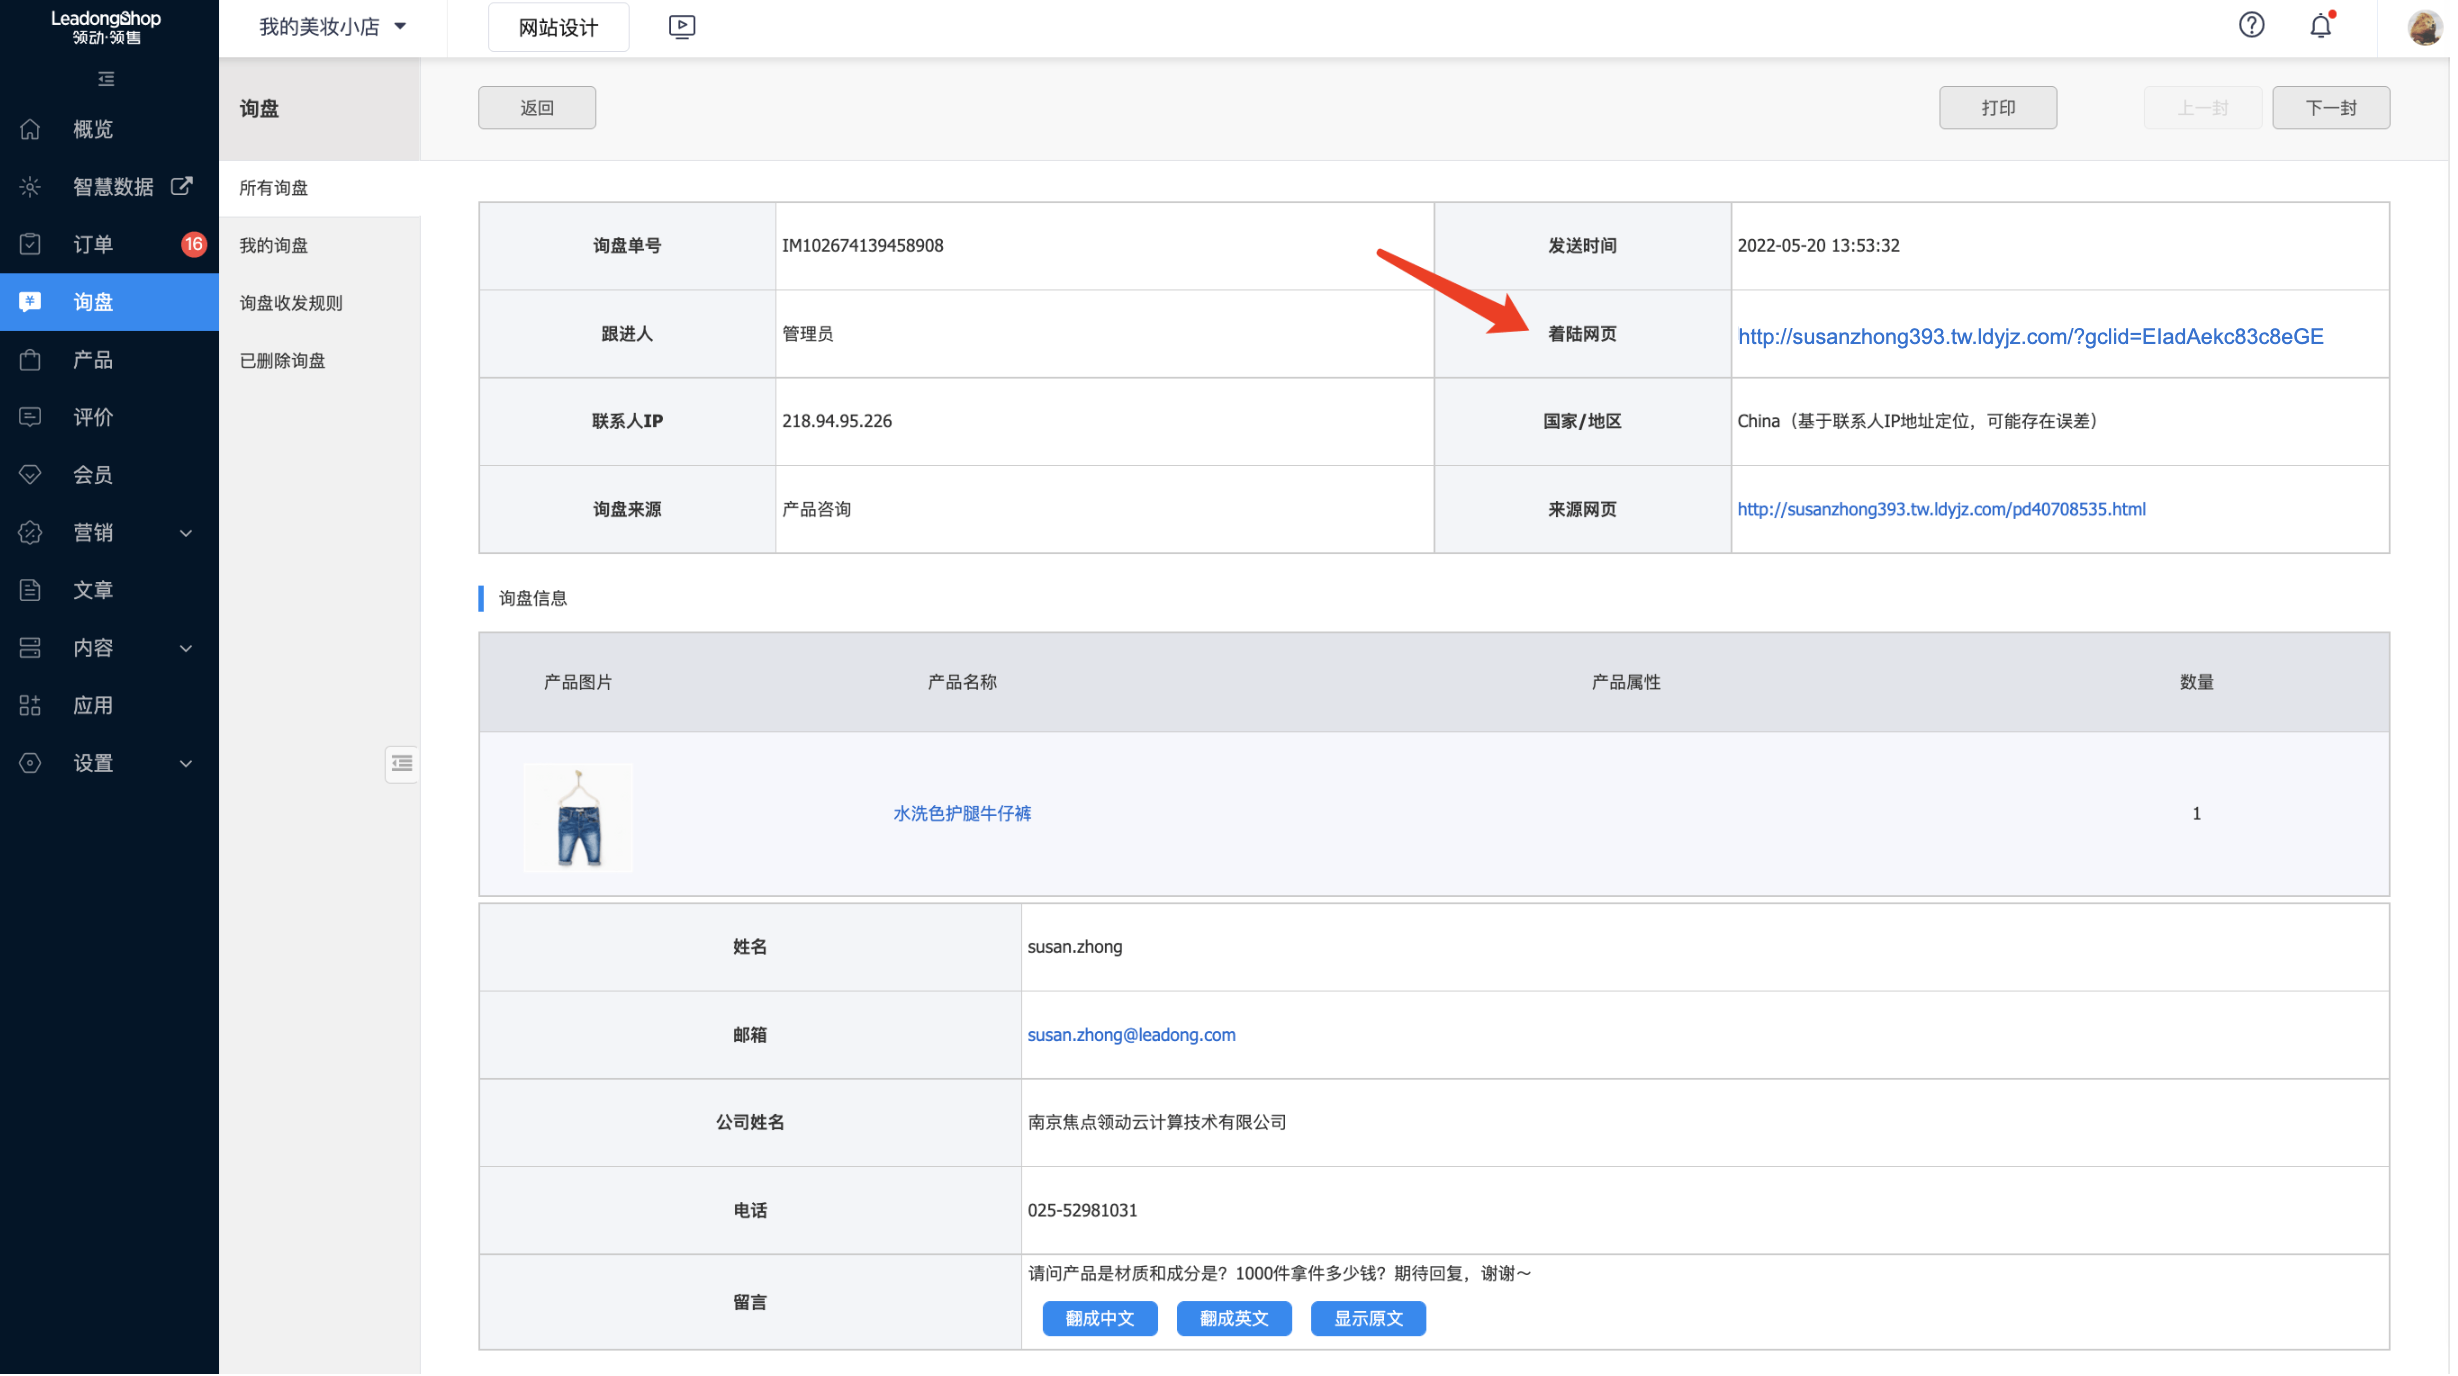Collapse the sidebar with the hamburger icon
Screen dimensions: 2458x1376
point(106,79)
